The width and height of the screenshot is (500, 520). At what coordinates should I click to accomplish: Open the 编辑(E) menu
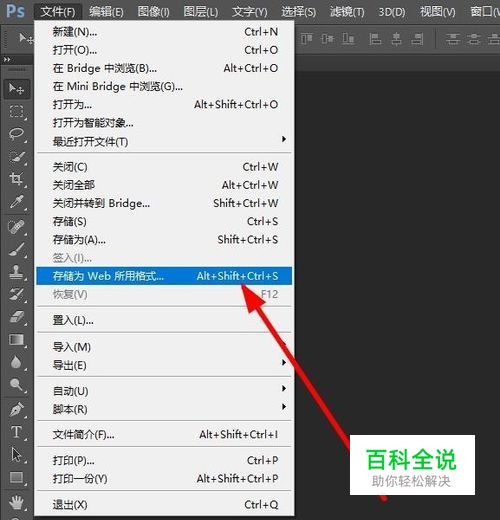coord(106,12)
